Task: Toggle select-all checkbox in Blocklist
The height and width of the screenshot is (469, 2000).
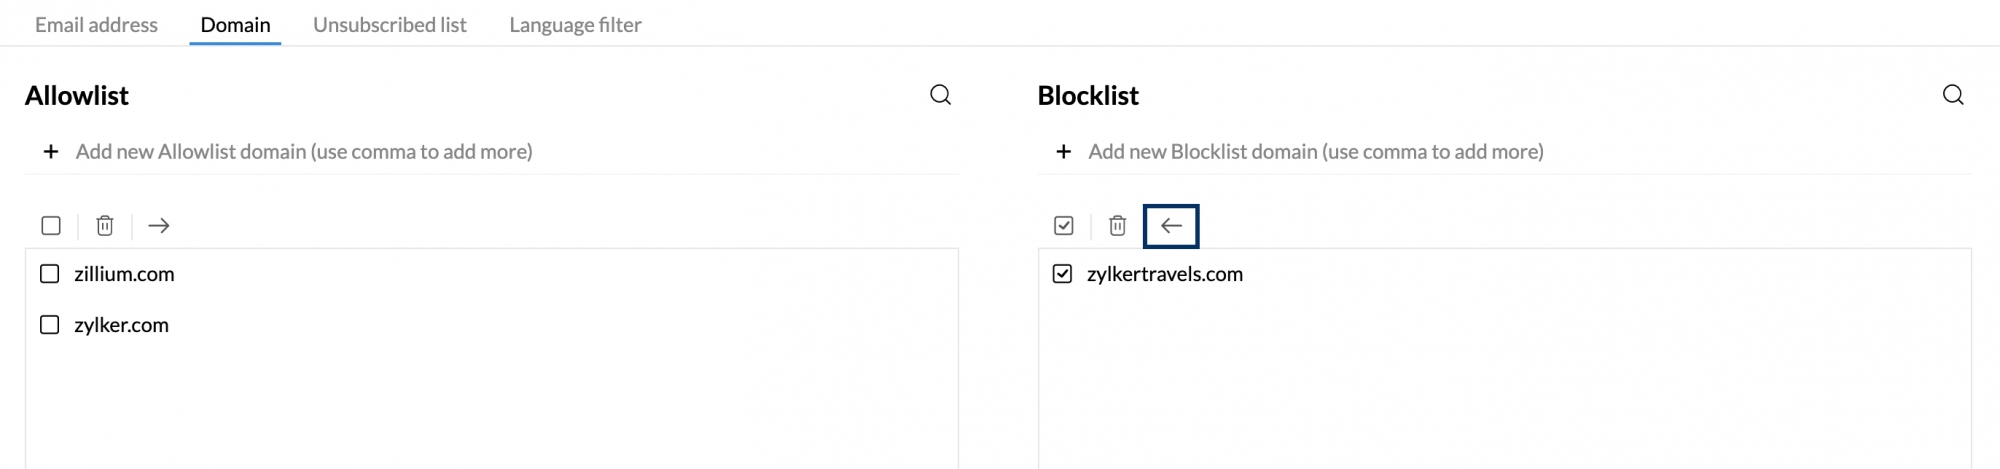Action: [1064, 226]
